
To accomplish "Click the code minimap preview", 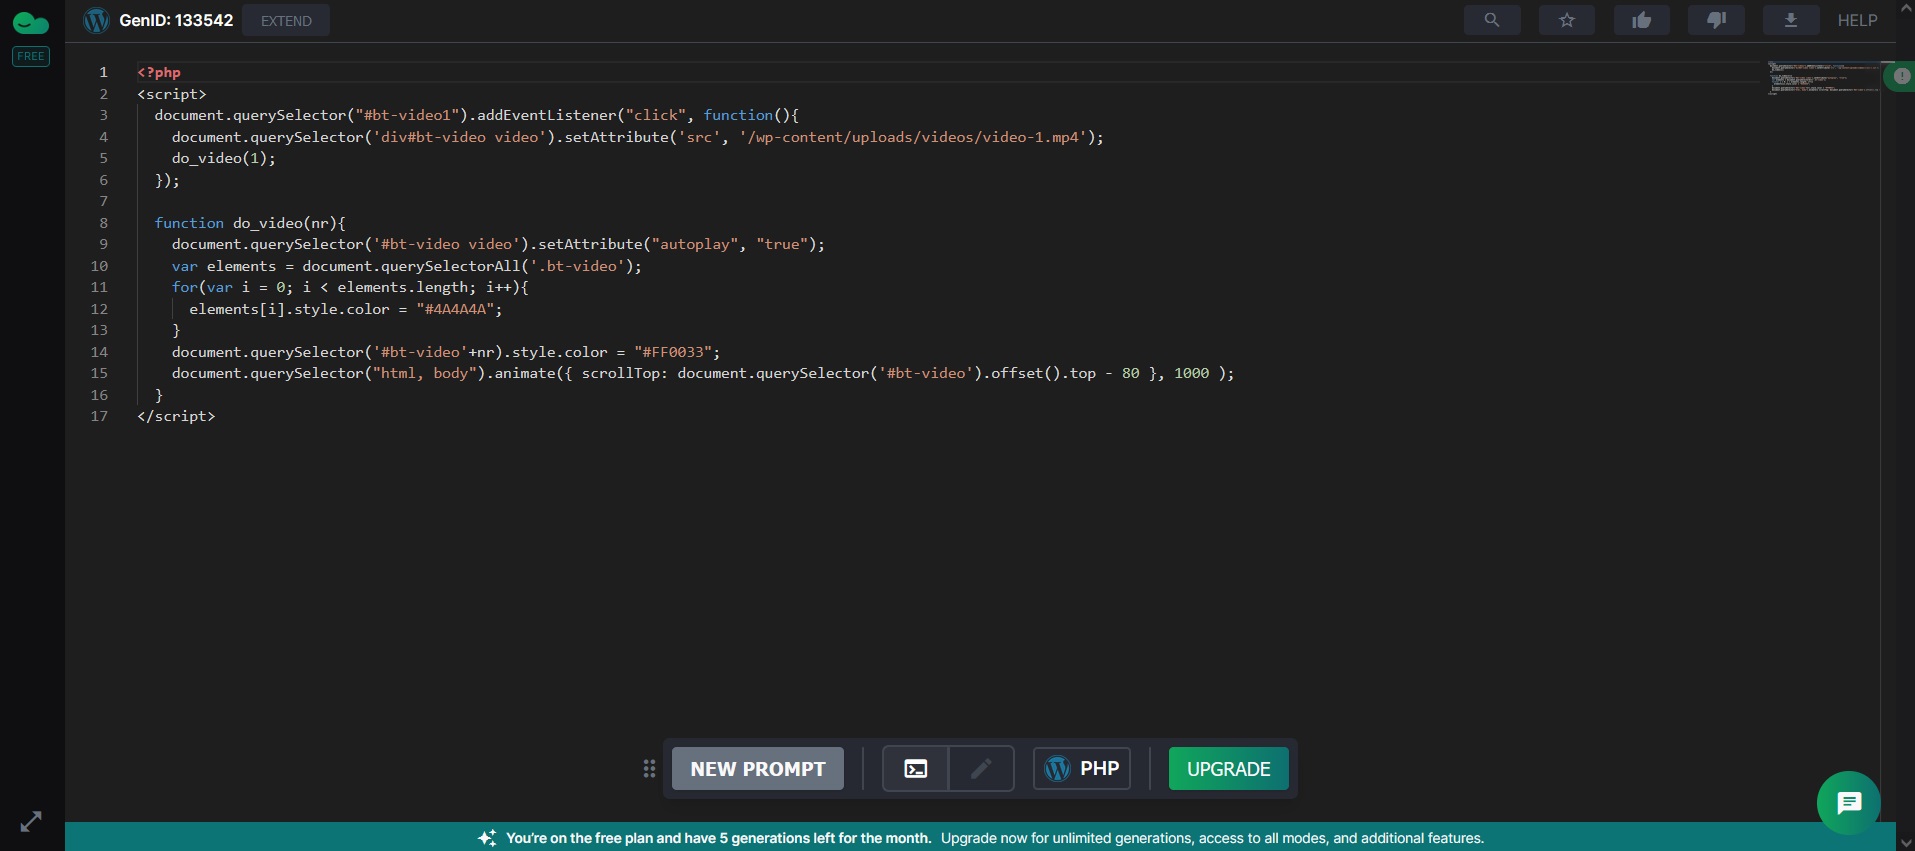I will [1823, 78].
